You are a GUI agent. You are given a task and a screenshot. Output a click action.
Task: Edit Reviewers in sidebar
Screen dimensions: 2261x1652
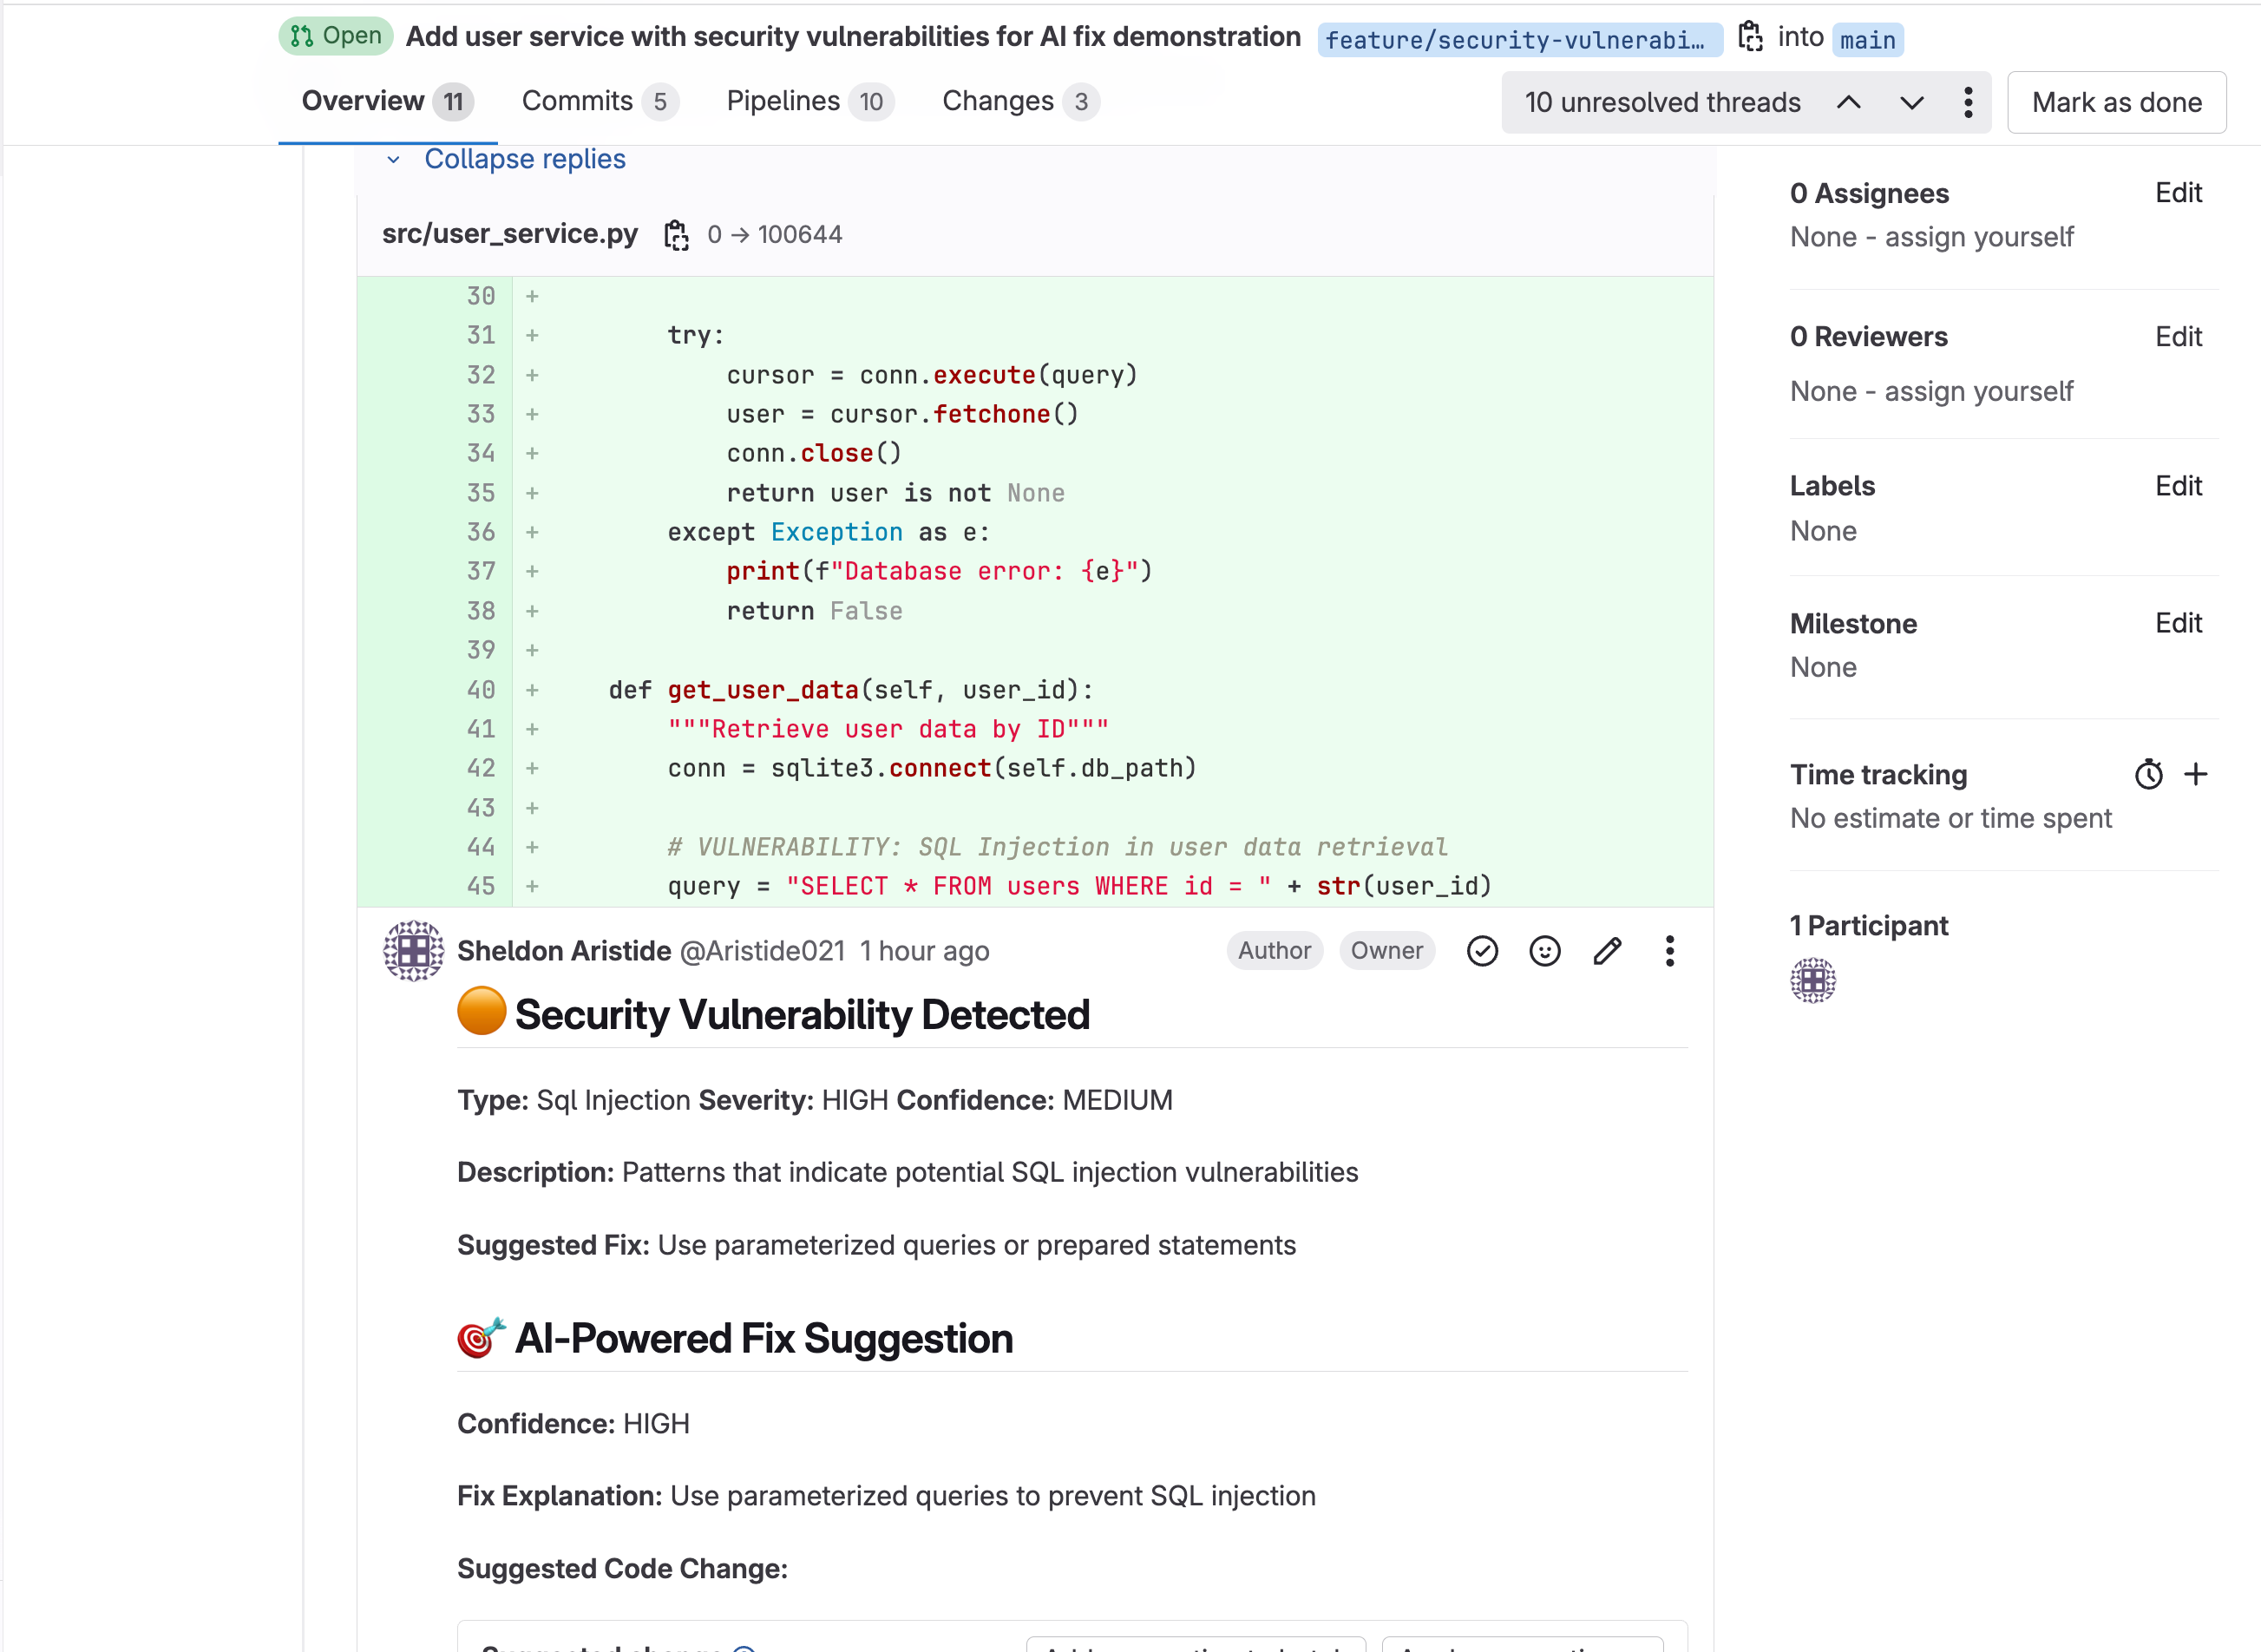[2178, 337]
